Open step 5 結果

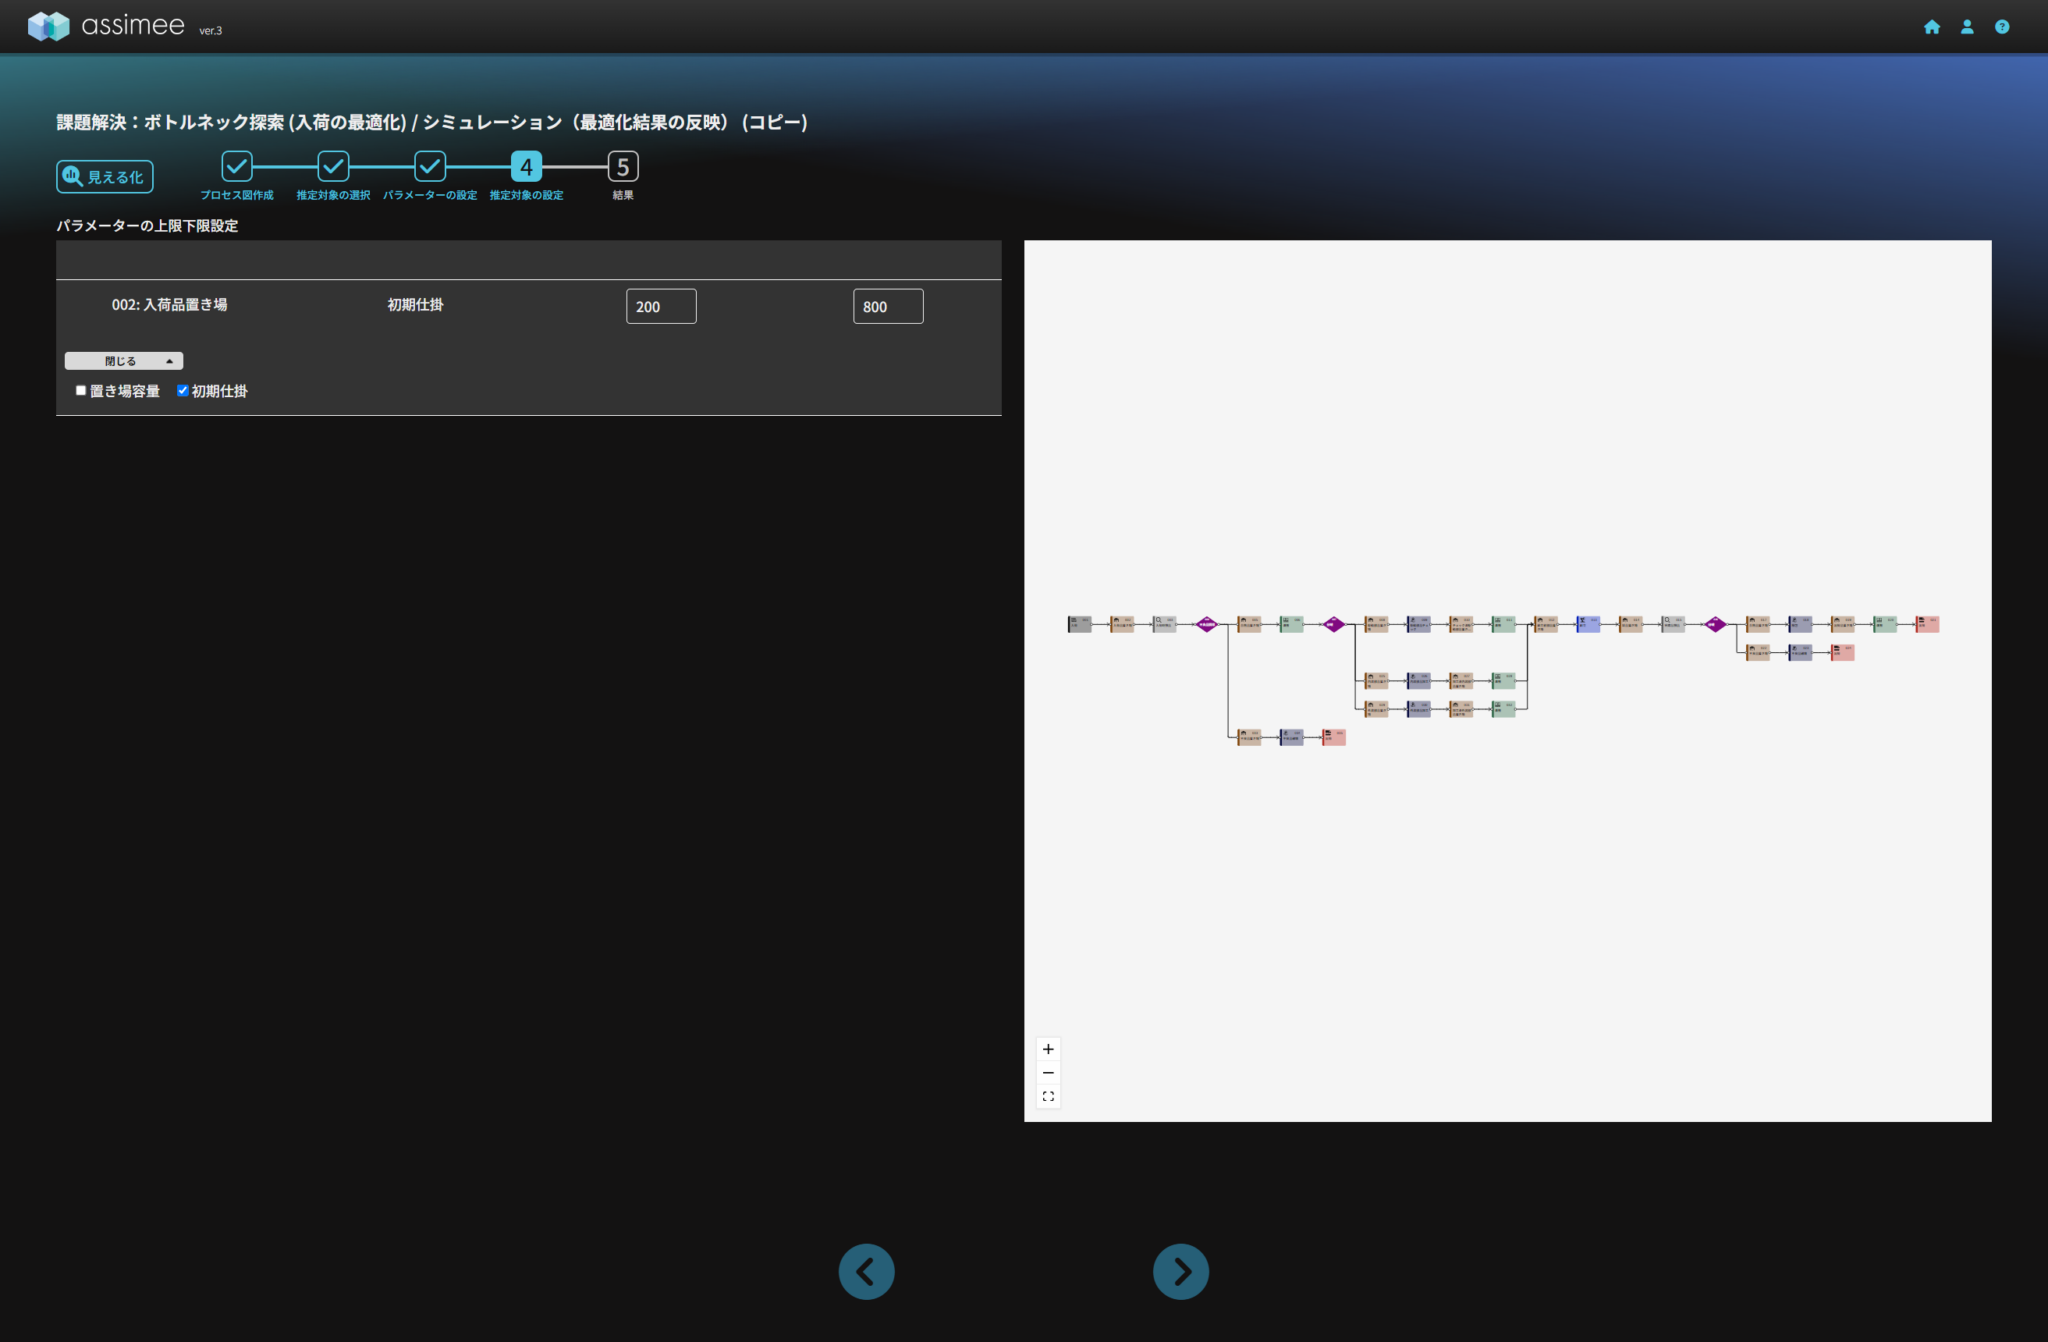point(623,167)
